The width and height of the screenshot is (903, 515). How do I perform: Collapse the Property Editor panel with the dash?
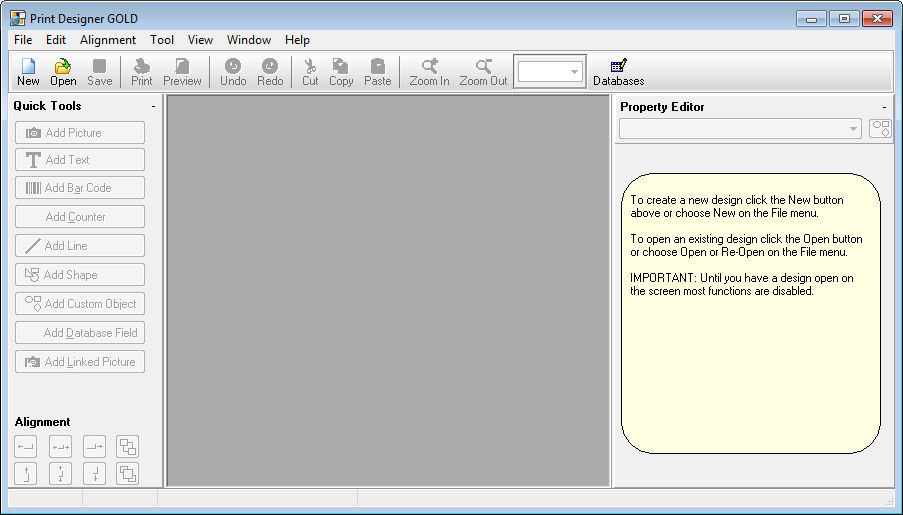tap(884, 107)
